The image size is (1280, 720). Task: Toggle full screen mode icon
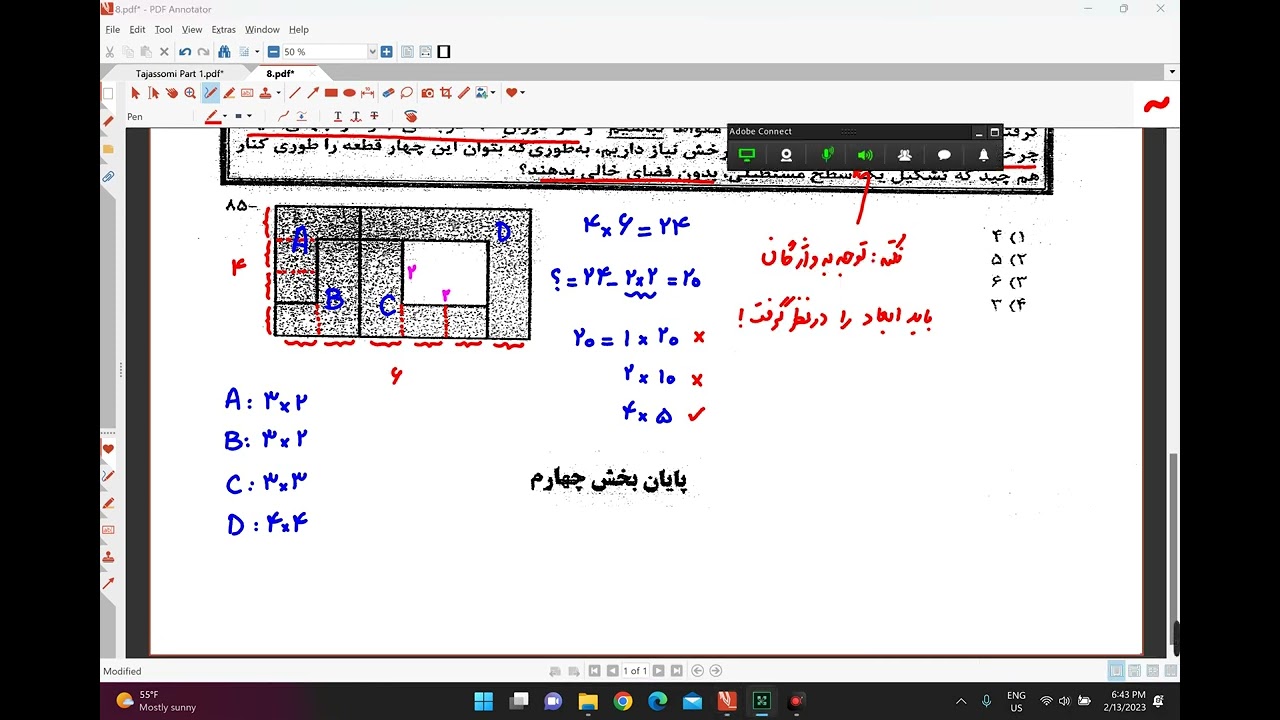(x=444, y=52)
